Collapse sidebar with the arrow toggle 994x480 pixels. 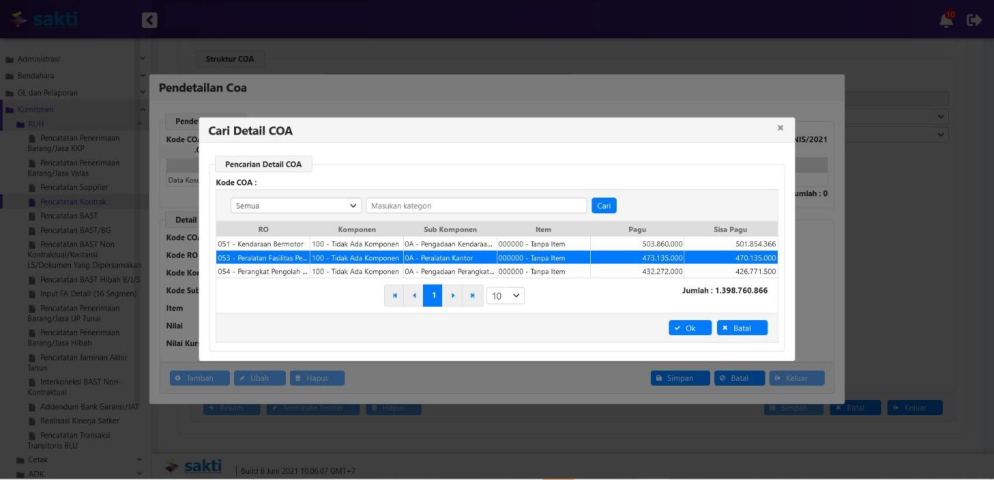tap(149, 20)
